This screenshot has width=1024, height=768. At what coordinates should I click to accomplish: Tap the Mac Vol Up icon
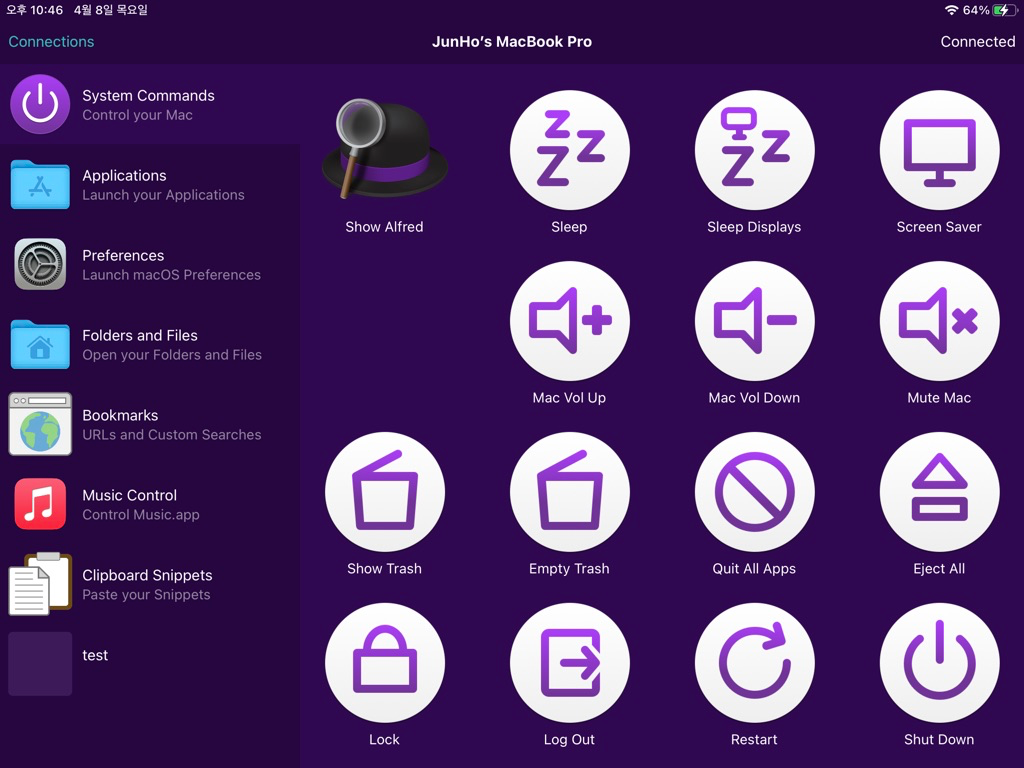tap(569, 321)
